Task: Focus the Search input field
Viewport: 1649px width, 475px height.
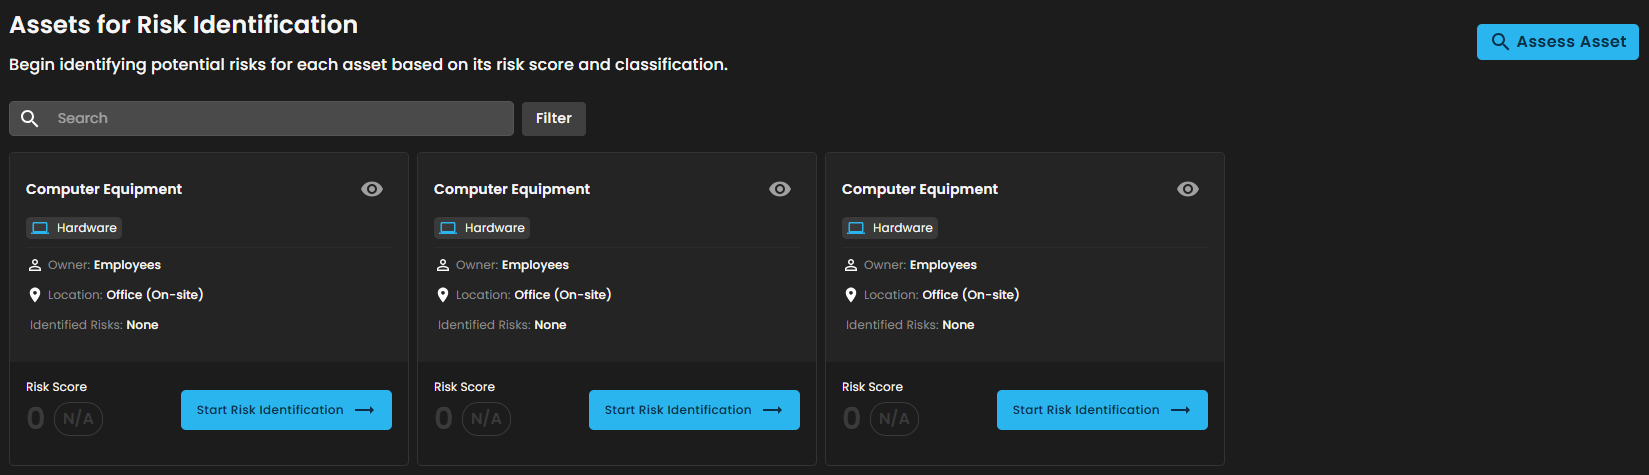Action: (280, 118)
